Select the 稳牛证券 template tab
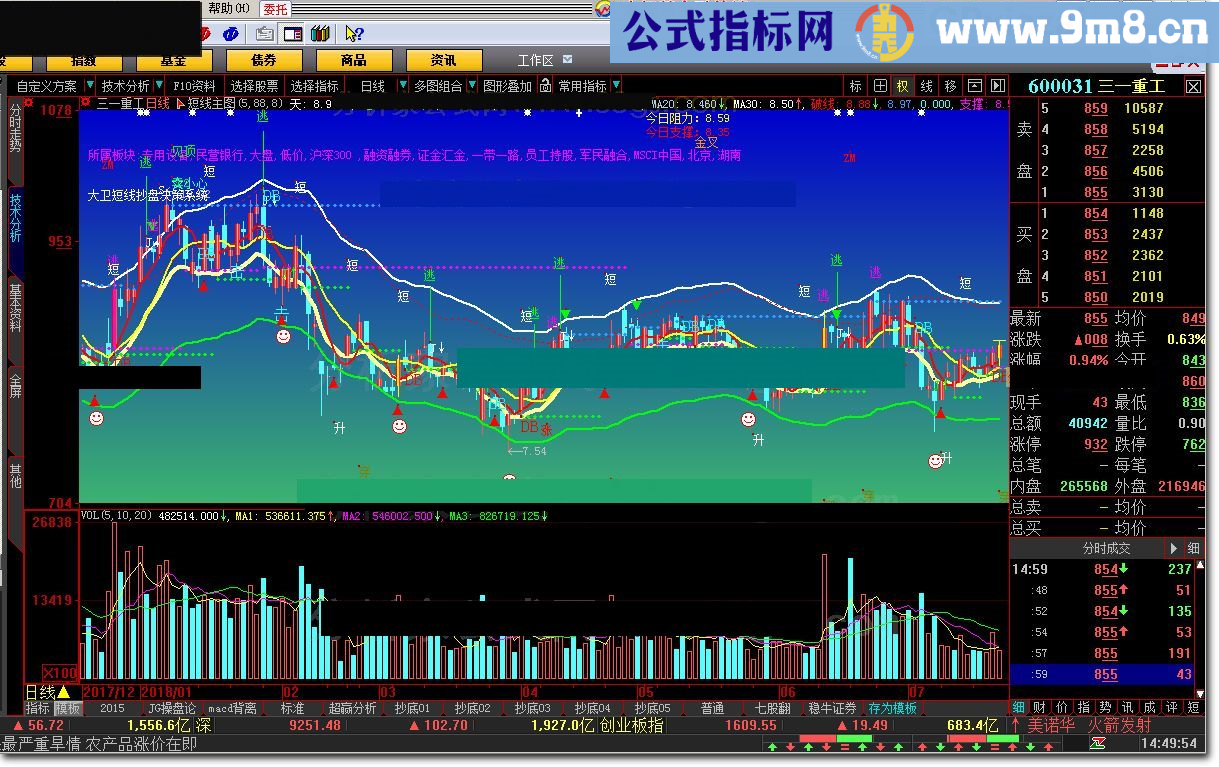 point(832,708)
